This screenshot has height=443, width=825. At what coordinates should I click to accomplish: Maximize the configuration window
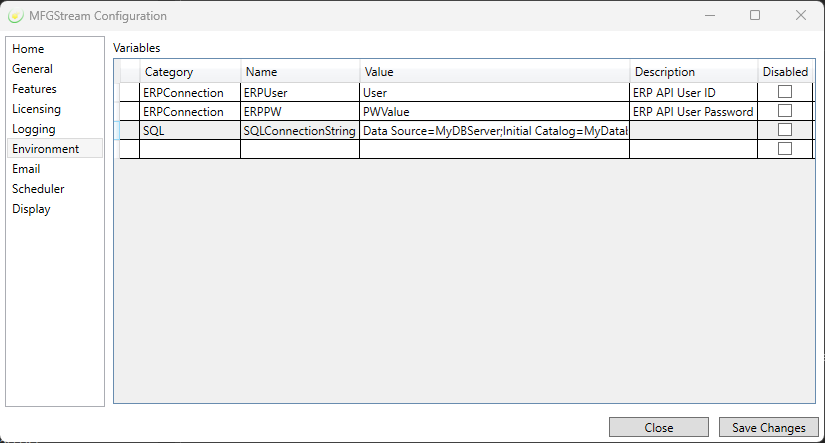tap(755, 16)
